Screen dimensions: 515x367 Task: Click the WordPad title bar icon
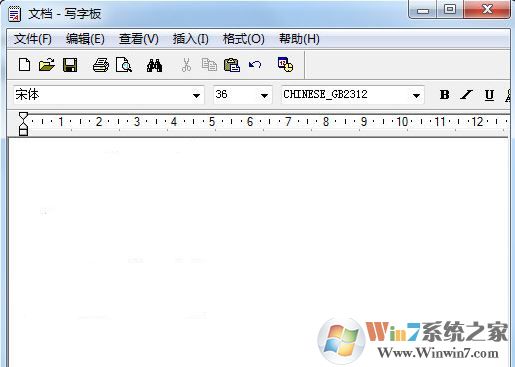click(x=14, y=14)
